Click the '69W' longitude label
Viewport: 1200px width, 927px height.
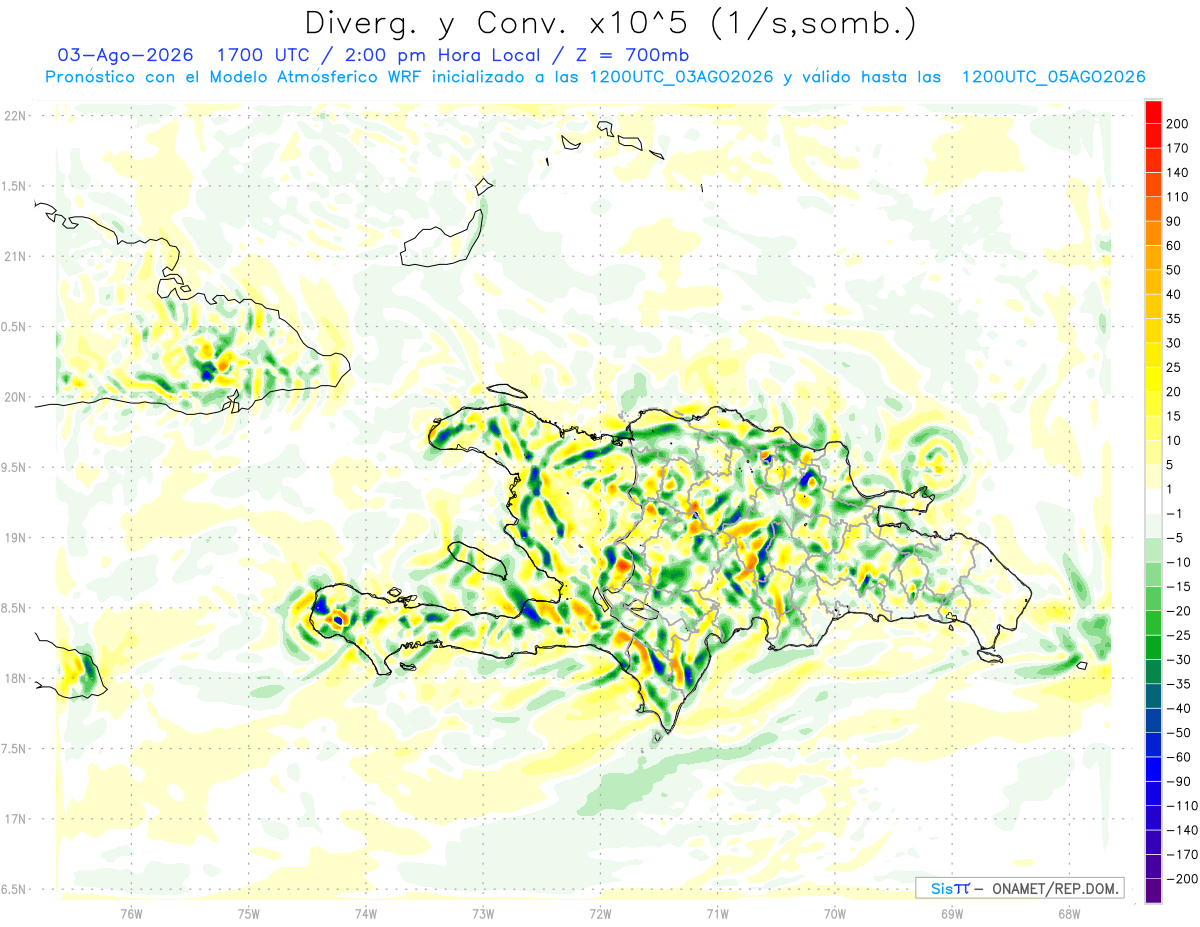(x=951, y=914)
